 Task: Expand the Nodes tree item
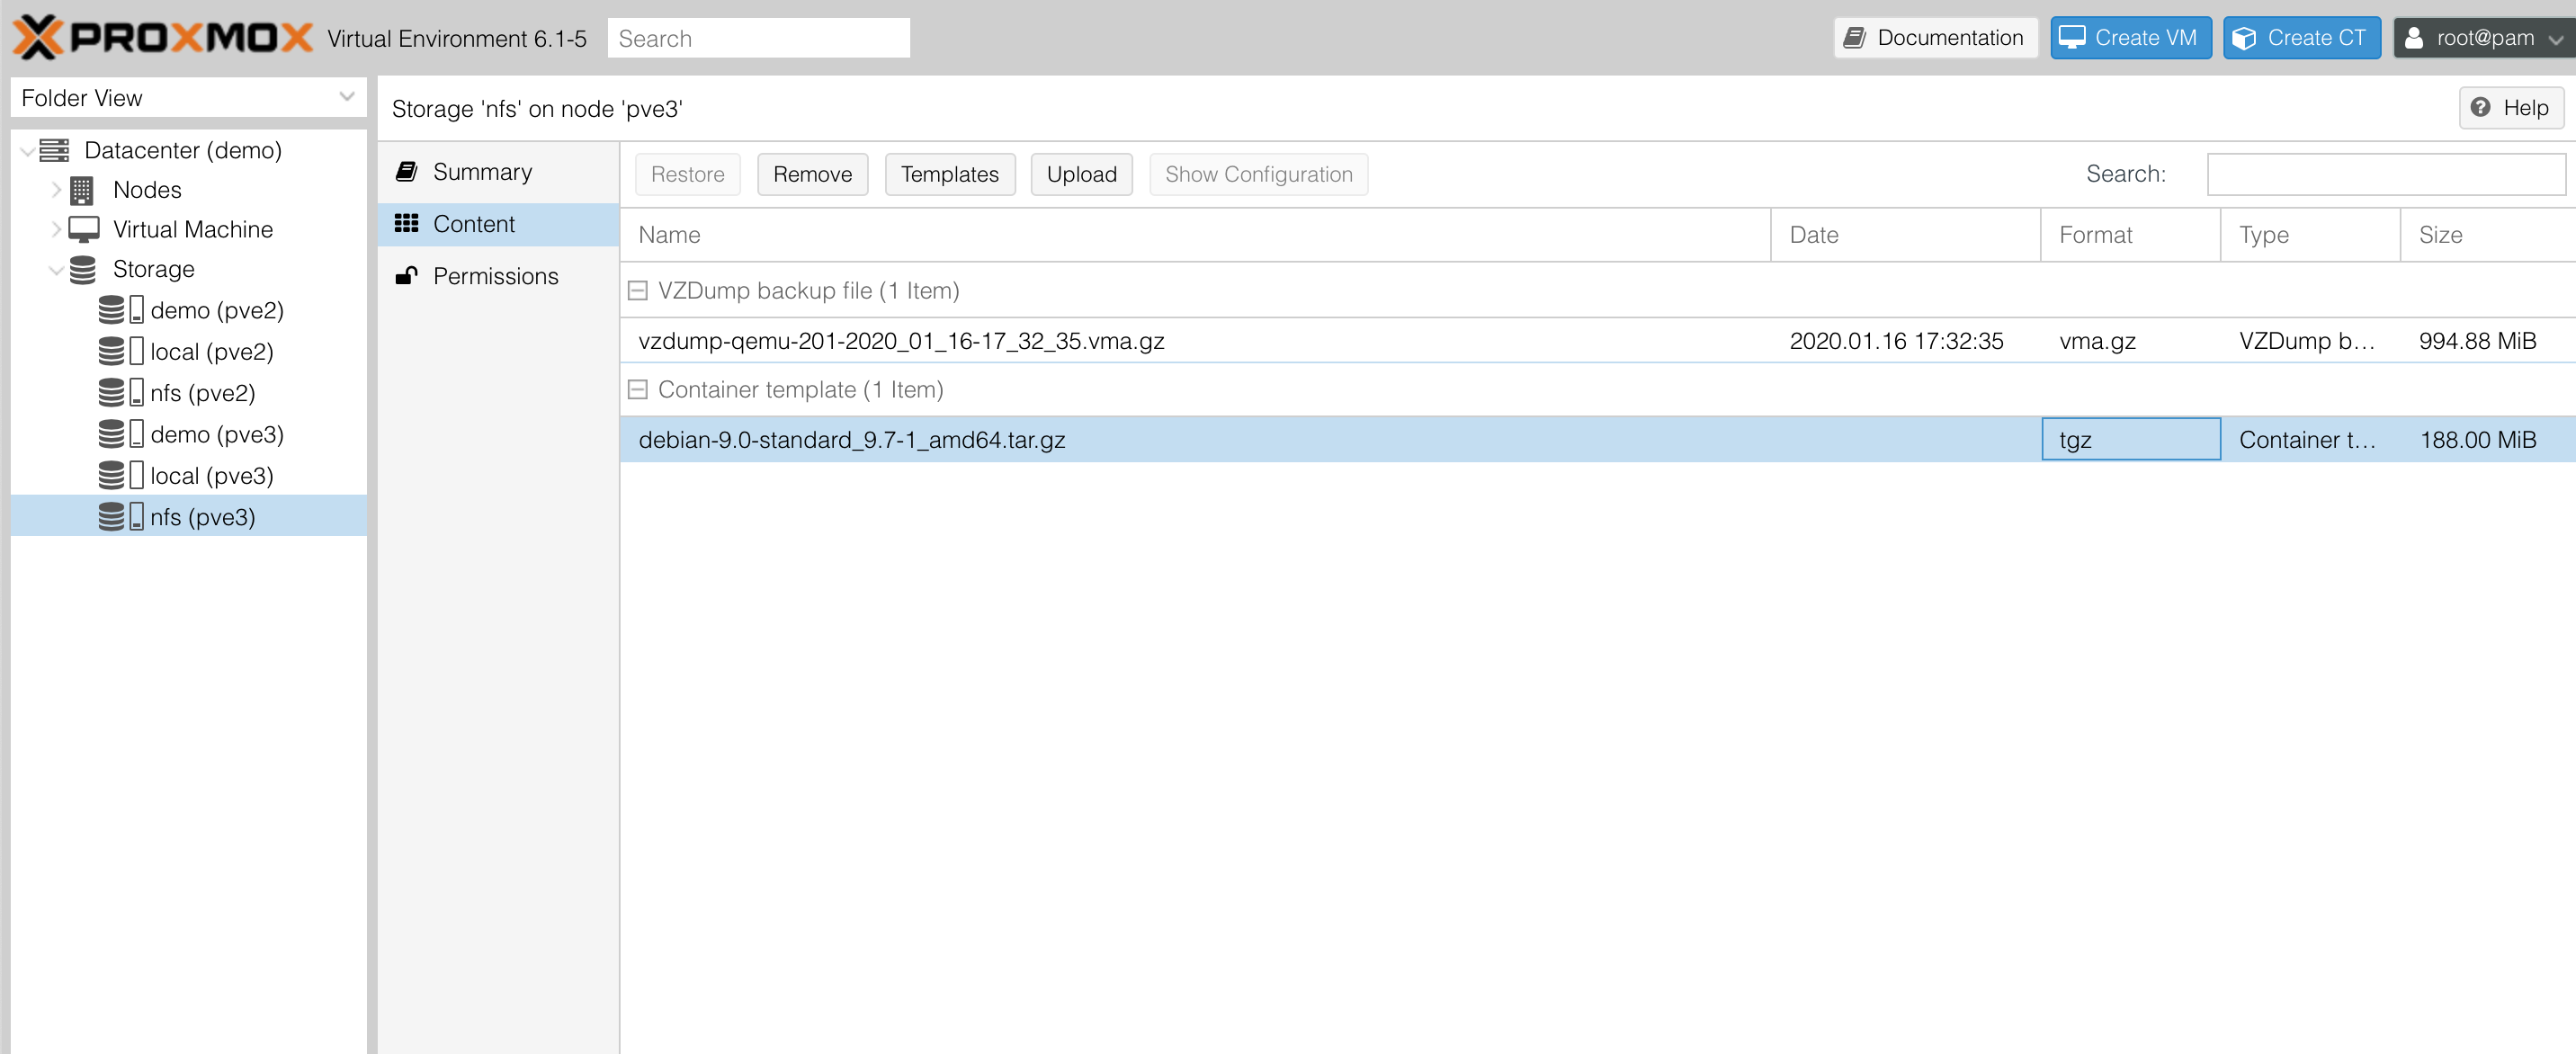click(57, 190)
